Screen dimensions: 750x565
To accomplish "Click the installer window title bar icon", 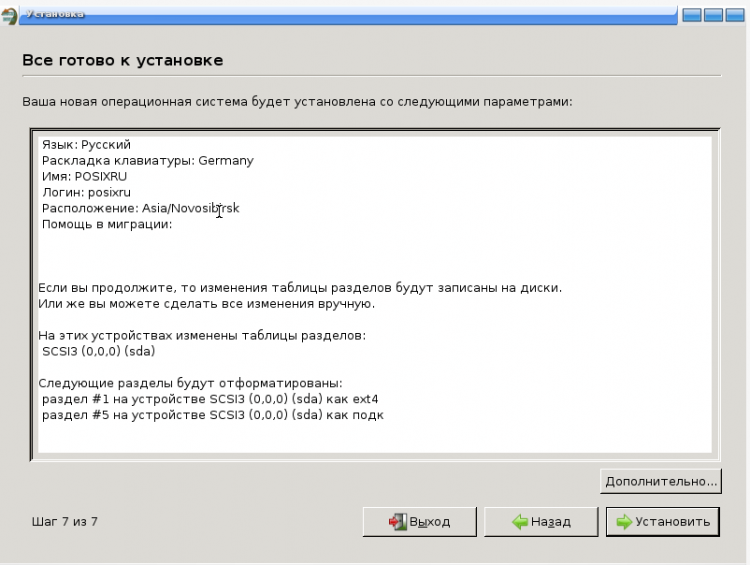I will 9,15.
